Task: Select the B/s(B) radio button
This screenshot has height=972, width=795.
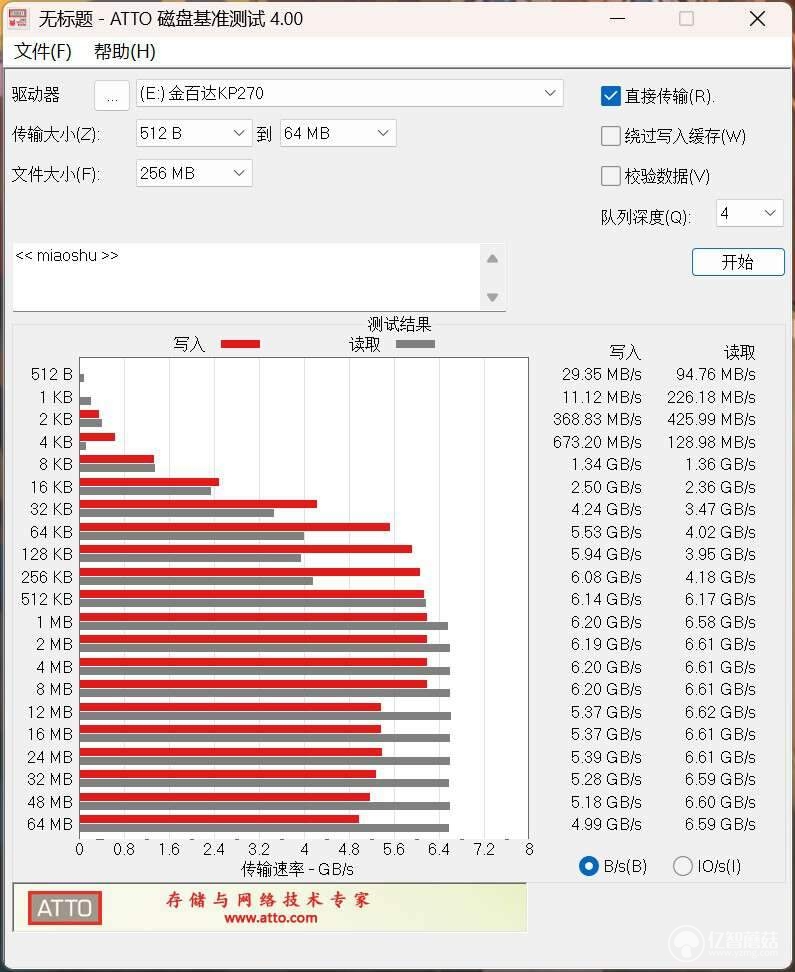Action: pyautogui.click(x=588, y=865)
